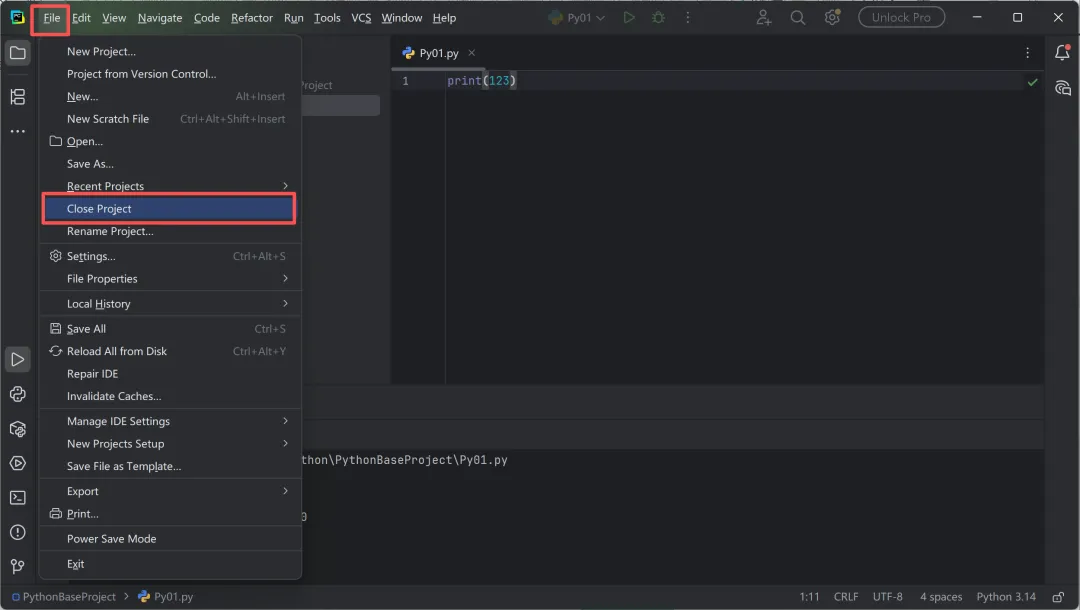Viewport: 1080px width, 610px height.
Task: Expand the Manage IDE Settings submenu
Action: click(170, 421)
